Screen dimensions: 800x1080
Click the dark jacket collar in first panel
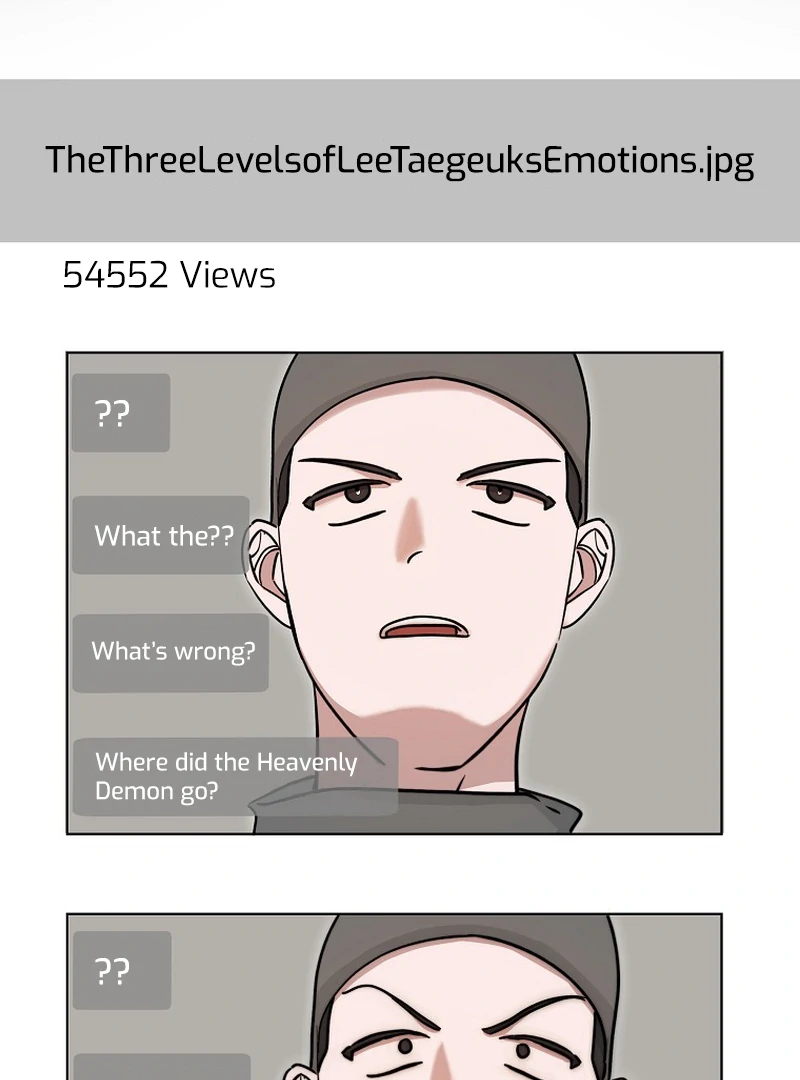(x=413, y=807)
